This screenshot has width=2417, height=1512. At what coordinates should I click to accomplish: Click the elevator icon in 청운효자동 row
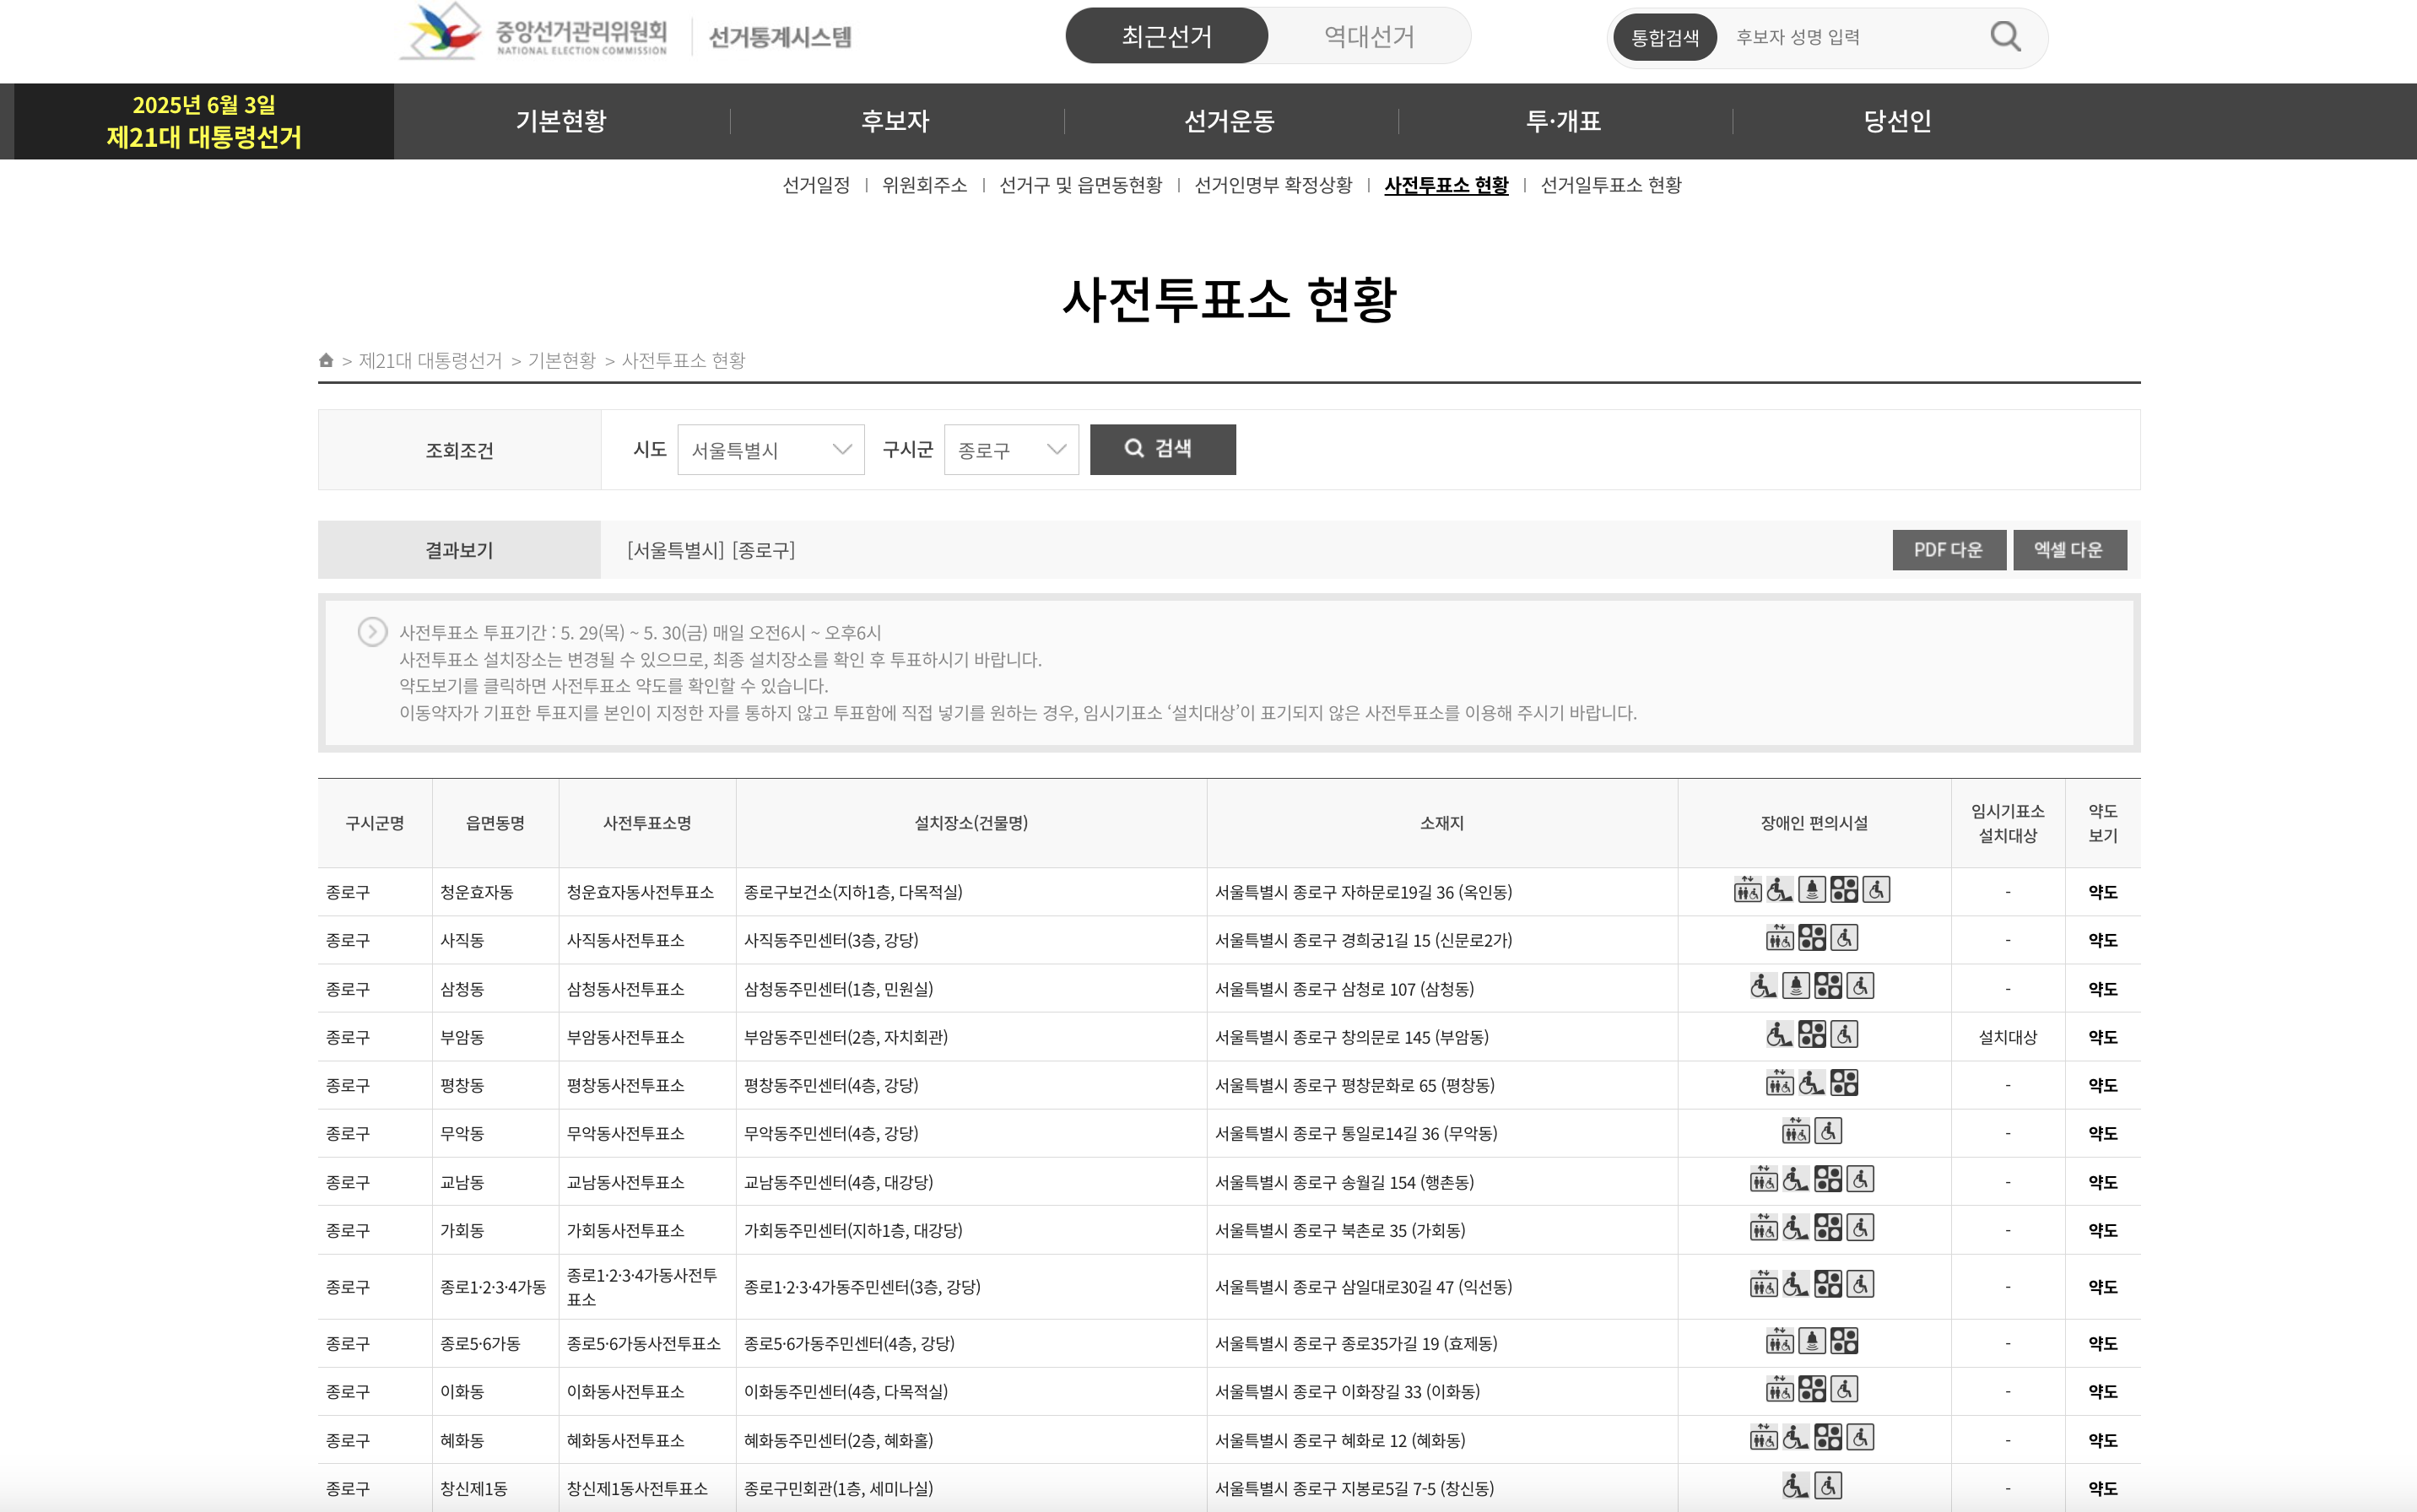tap(1747, 890)
